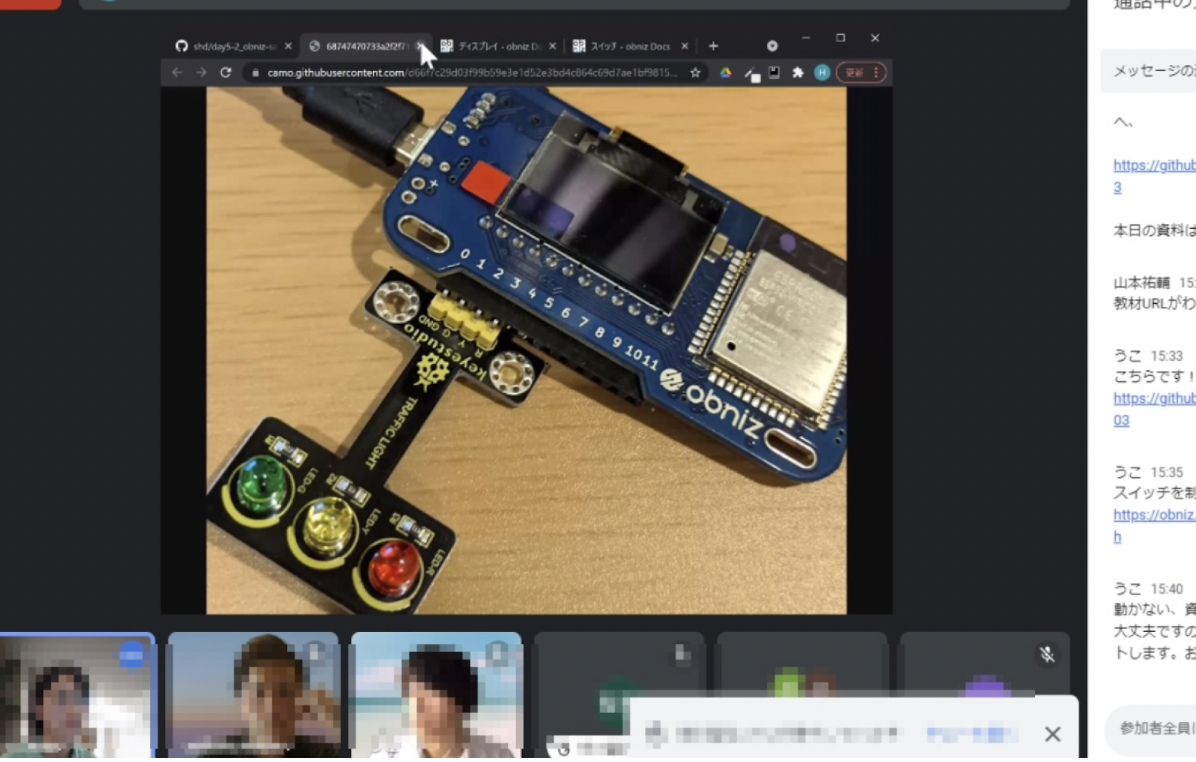Dismiss the notification popup at bottom
This screenshot has height=762, width=1196.
1053,734
